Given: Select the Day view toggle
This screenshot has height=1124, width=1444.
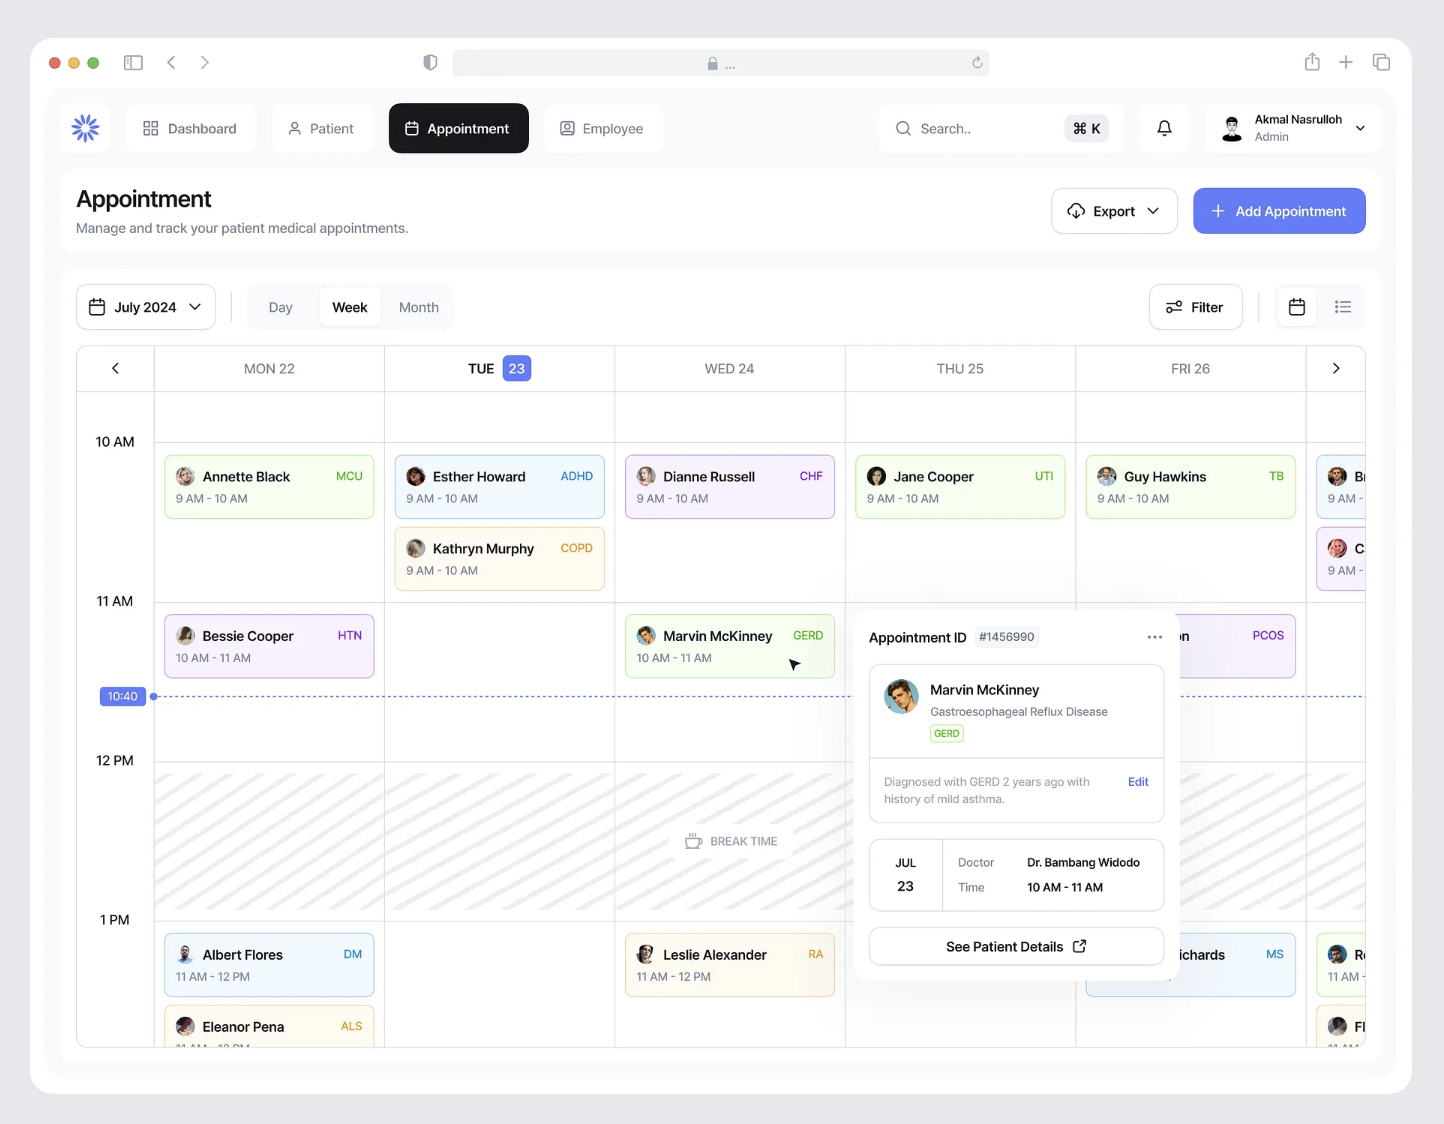Looking at the screenshot, I should (280, 307).
